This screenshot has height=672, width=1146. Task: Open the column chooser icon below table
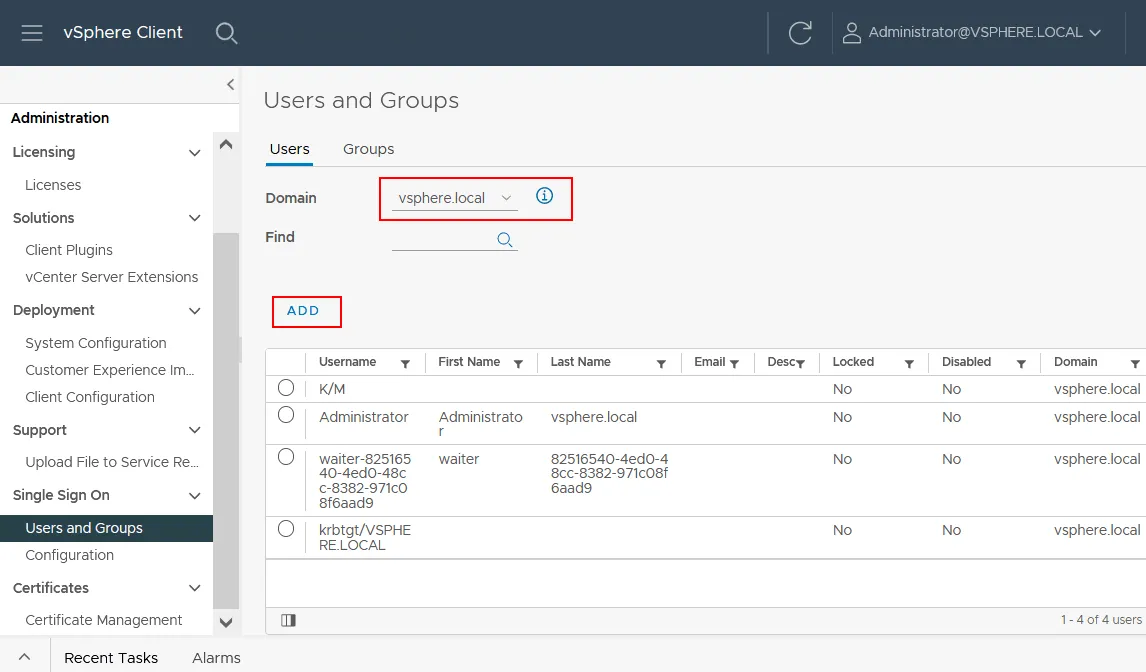coord(288,620)
